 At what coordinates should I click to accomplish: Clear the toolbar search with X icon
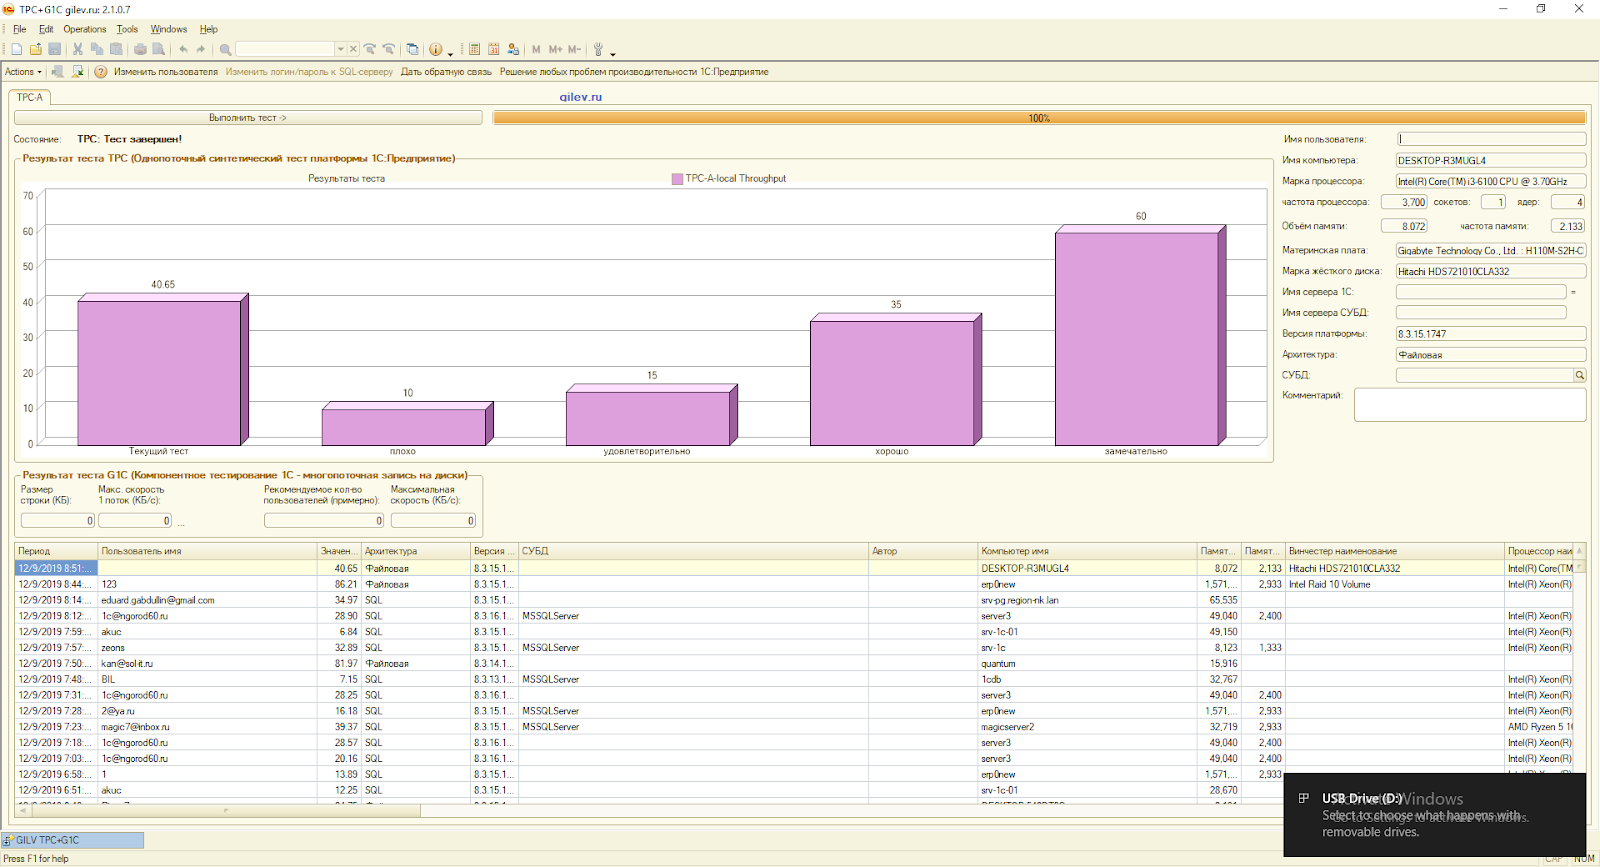353,49
